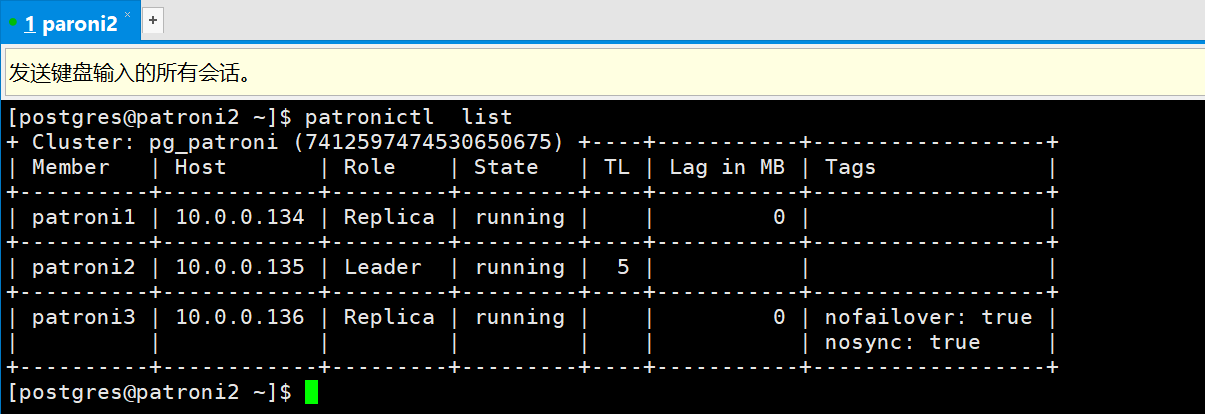This screenshot has width=1205, height=414.
Task: Click IP address 10.0.0.134
Action: tap(239, 217)
